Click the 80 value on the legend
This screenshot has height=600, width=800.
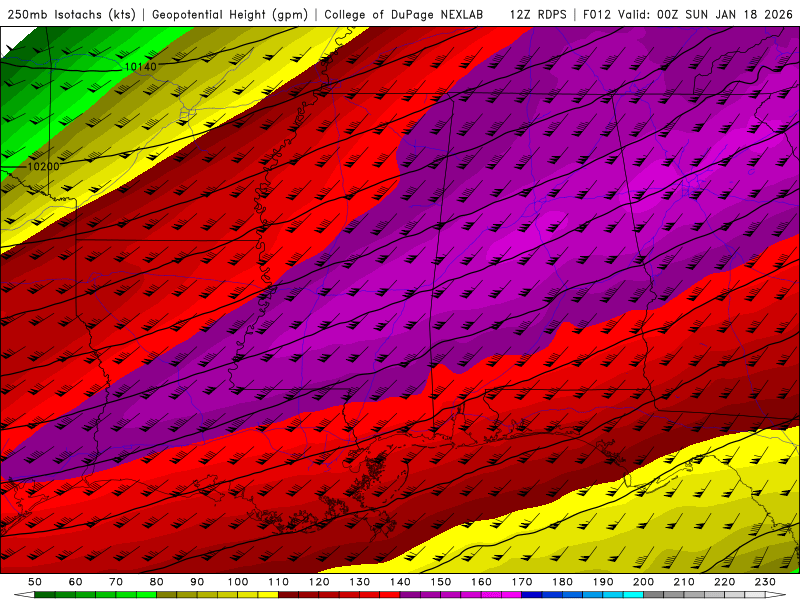tap(157, 582)
